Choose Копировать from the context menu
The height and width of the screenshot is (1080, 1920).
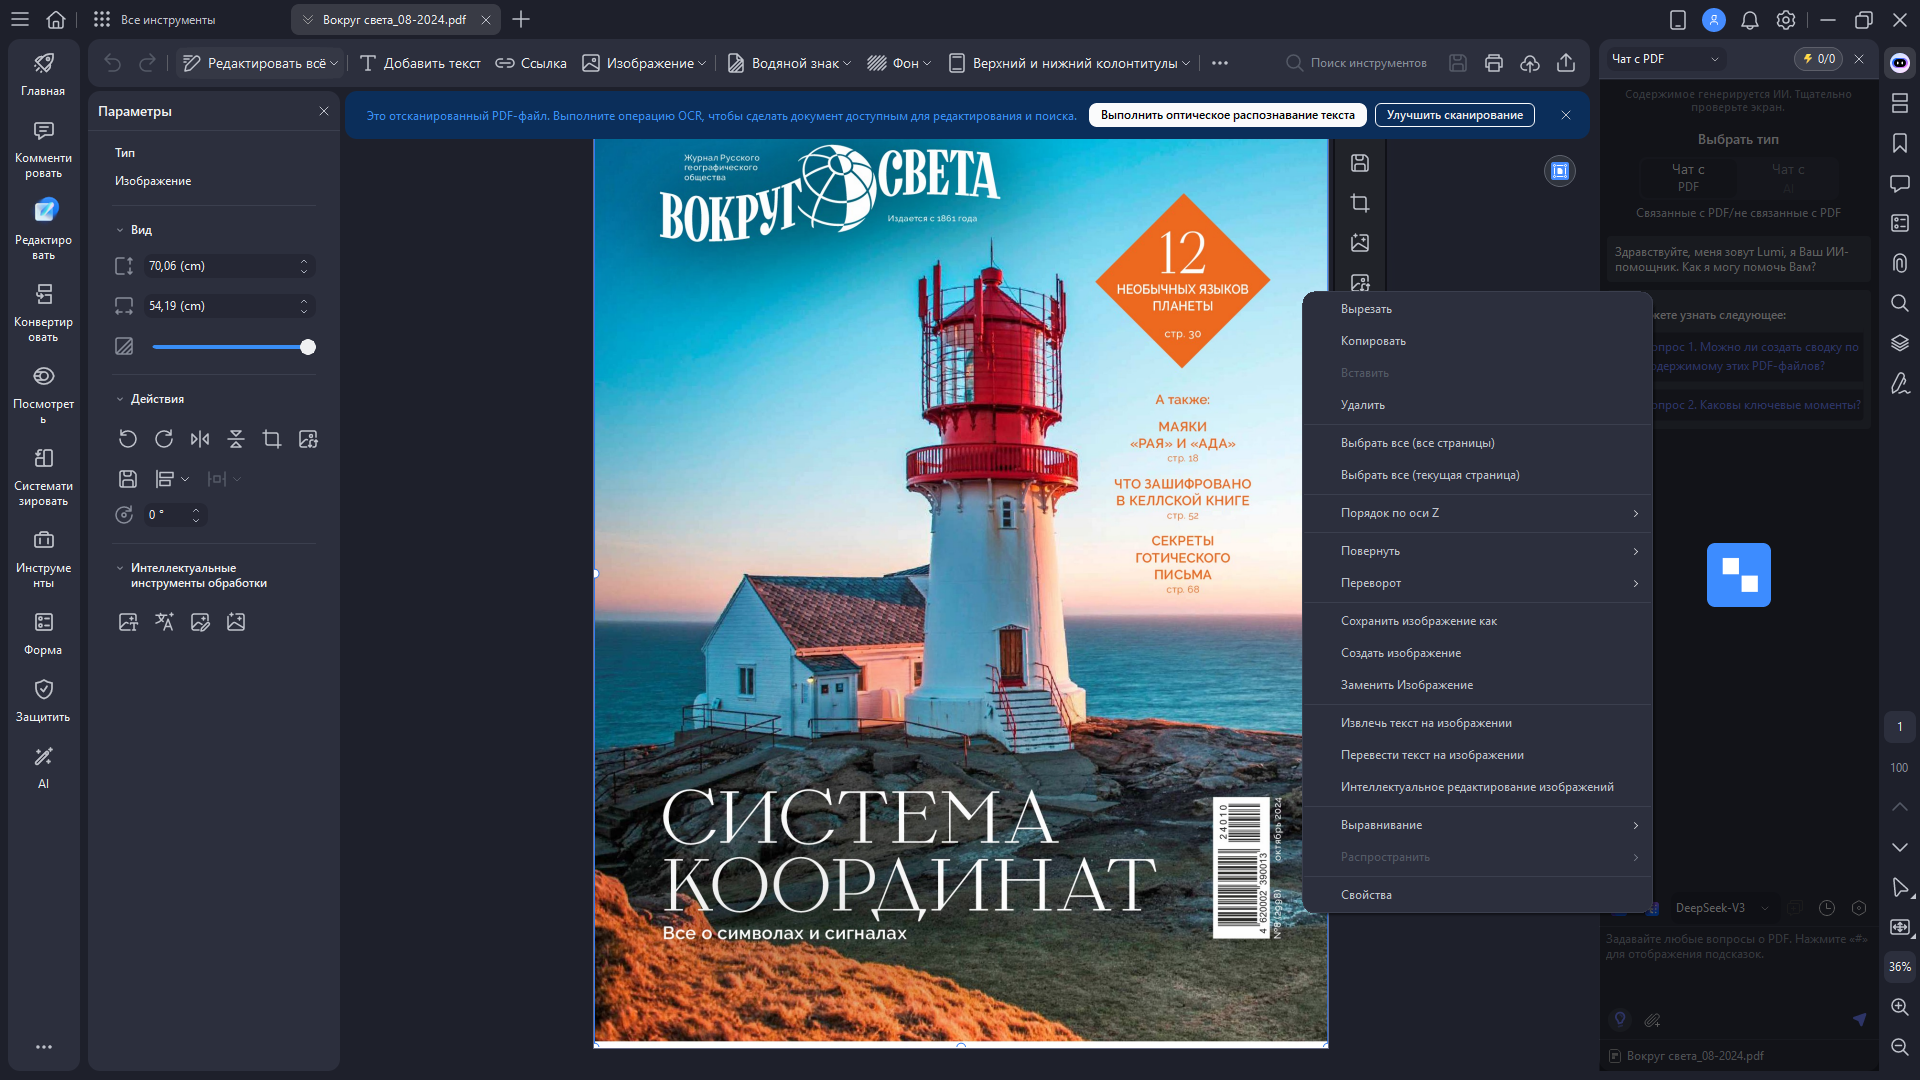(x=1373, y=341)
